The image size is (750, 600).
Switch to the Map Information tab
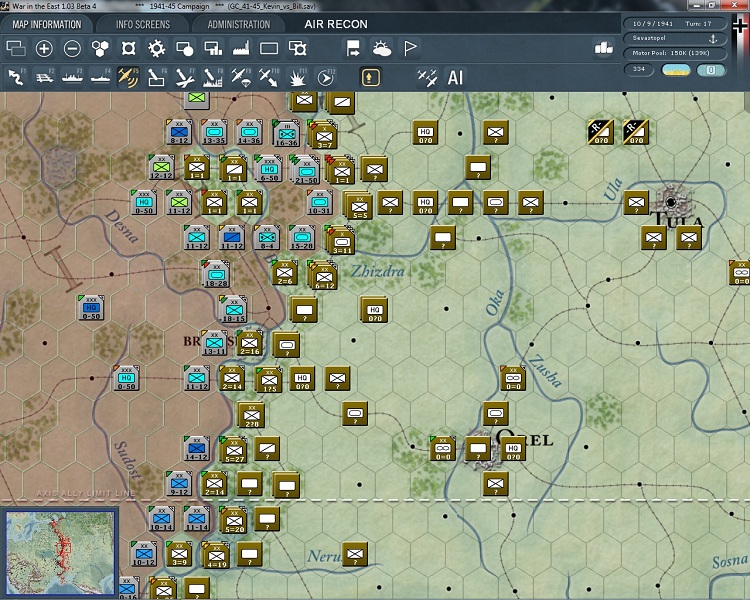(x=47, y=24)
